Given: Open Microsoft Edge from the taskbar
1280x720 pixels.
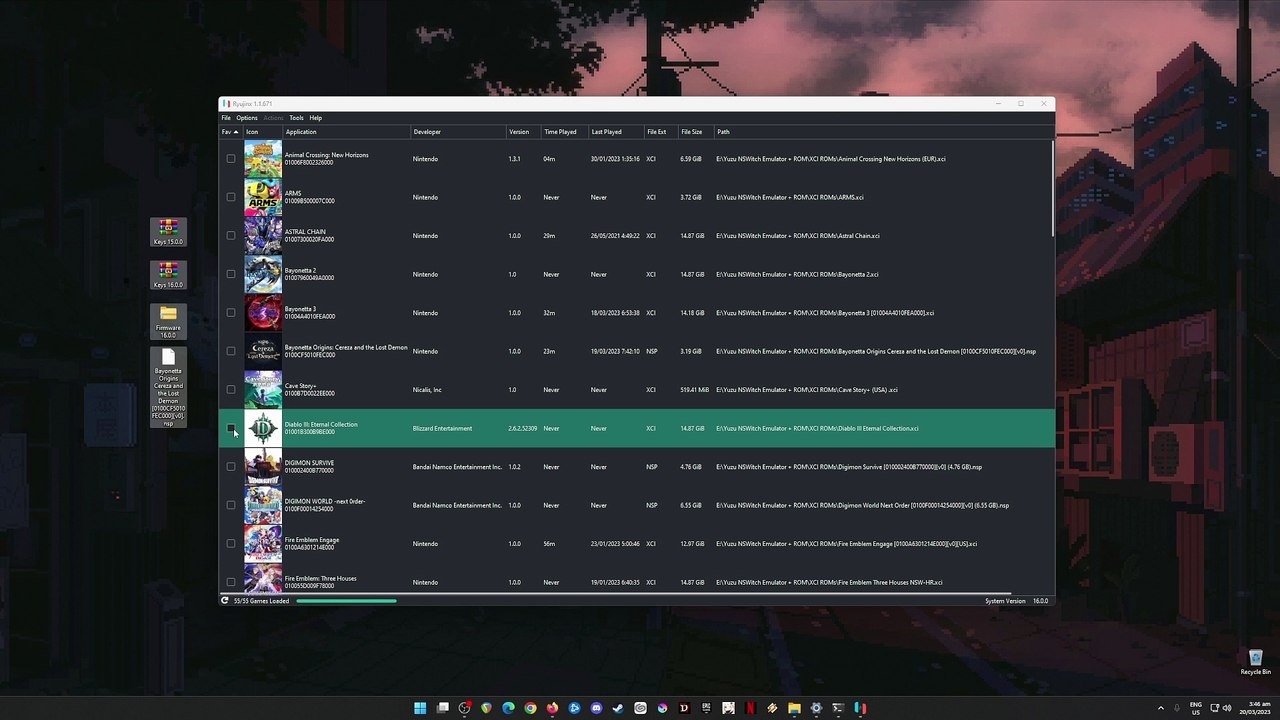Looking at the screenshot, I should click(508, 708).
